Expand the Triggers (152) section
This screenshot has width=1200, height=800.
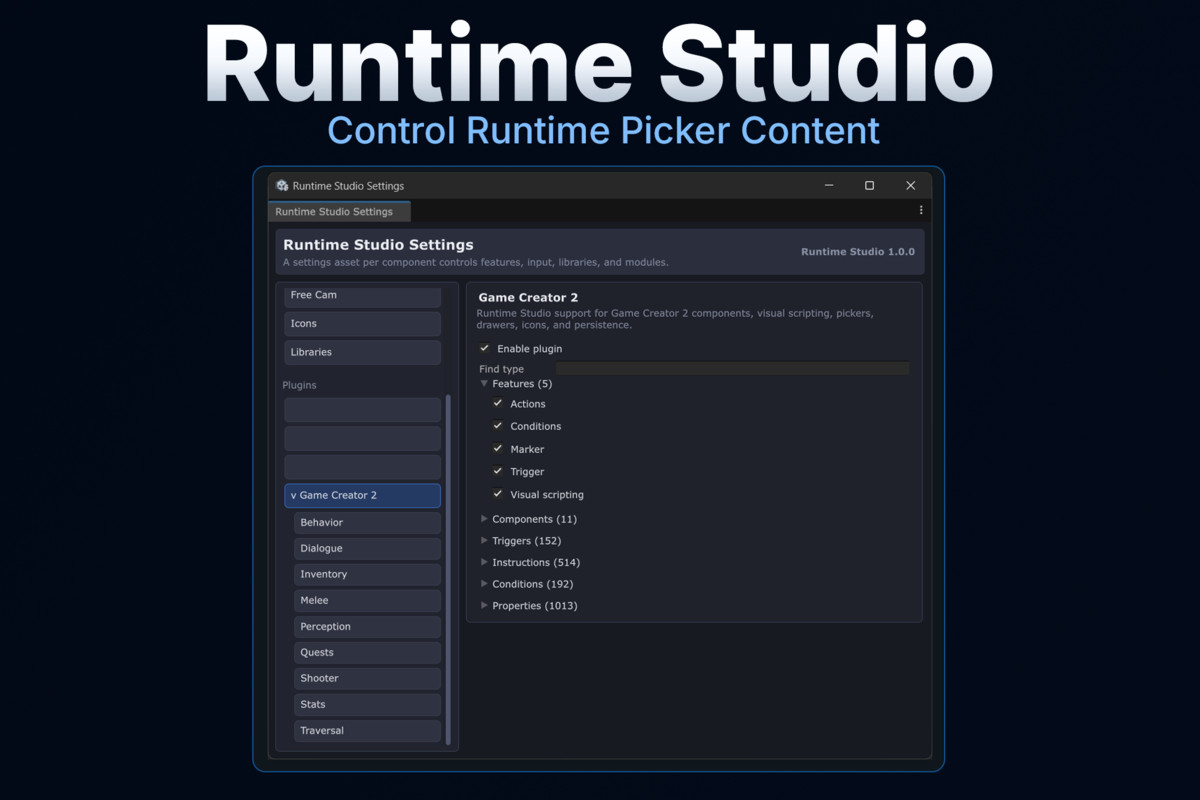484,541
